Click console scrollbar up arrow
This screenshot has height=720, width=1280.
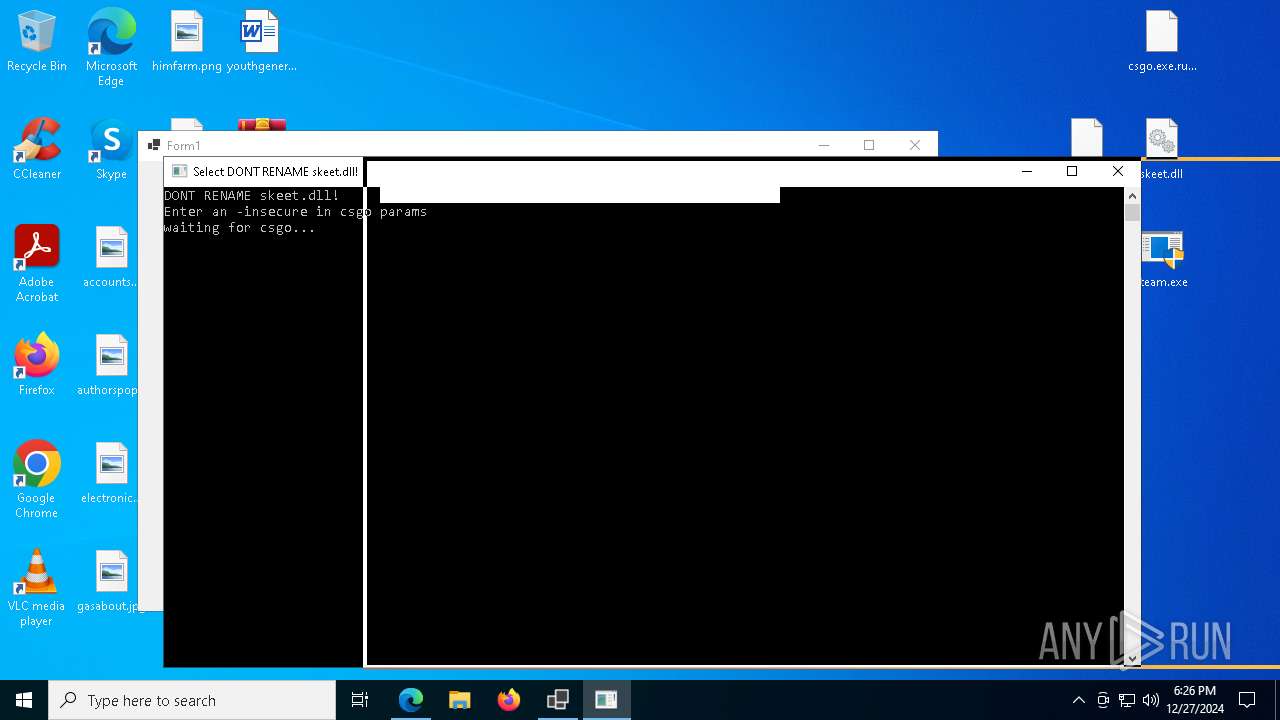(x=1132, y=196)
